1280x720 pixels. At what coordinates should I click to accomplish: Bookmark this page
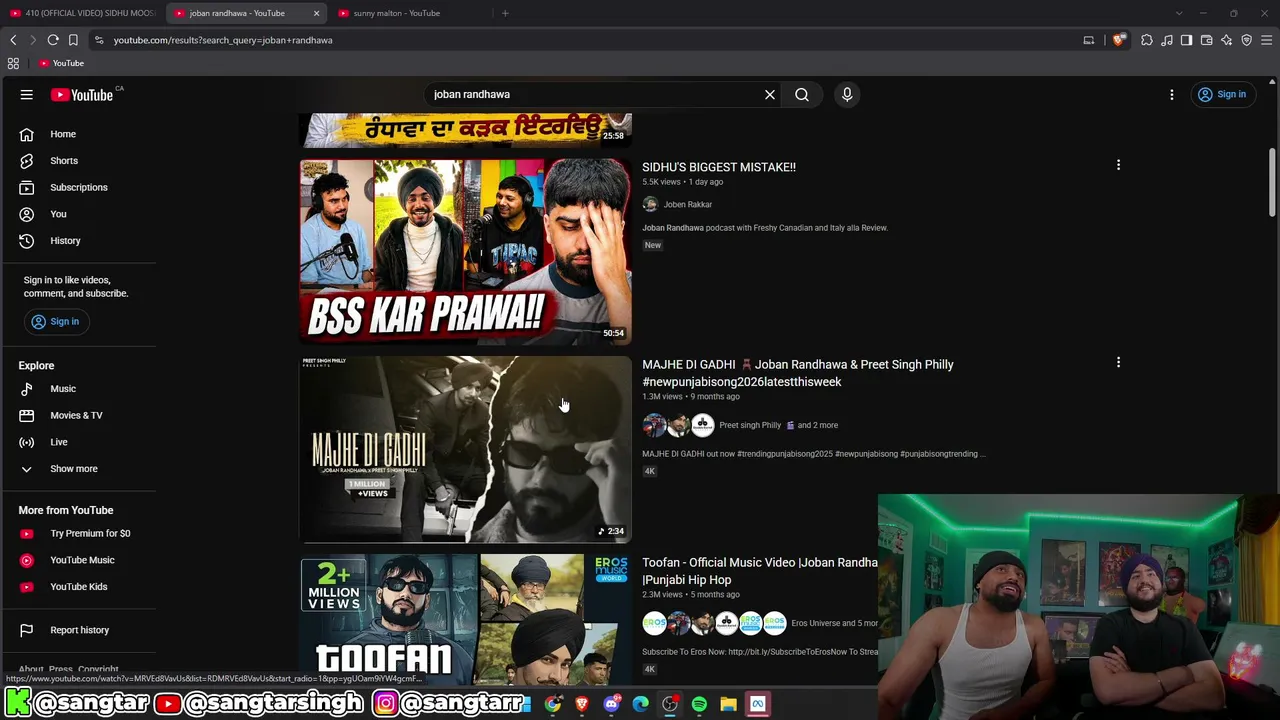[x=73, y=40]
